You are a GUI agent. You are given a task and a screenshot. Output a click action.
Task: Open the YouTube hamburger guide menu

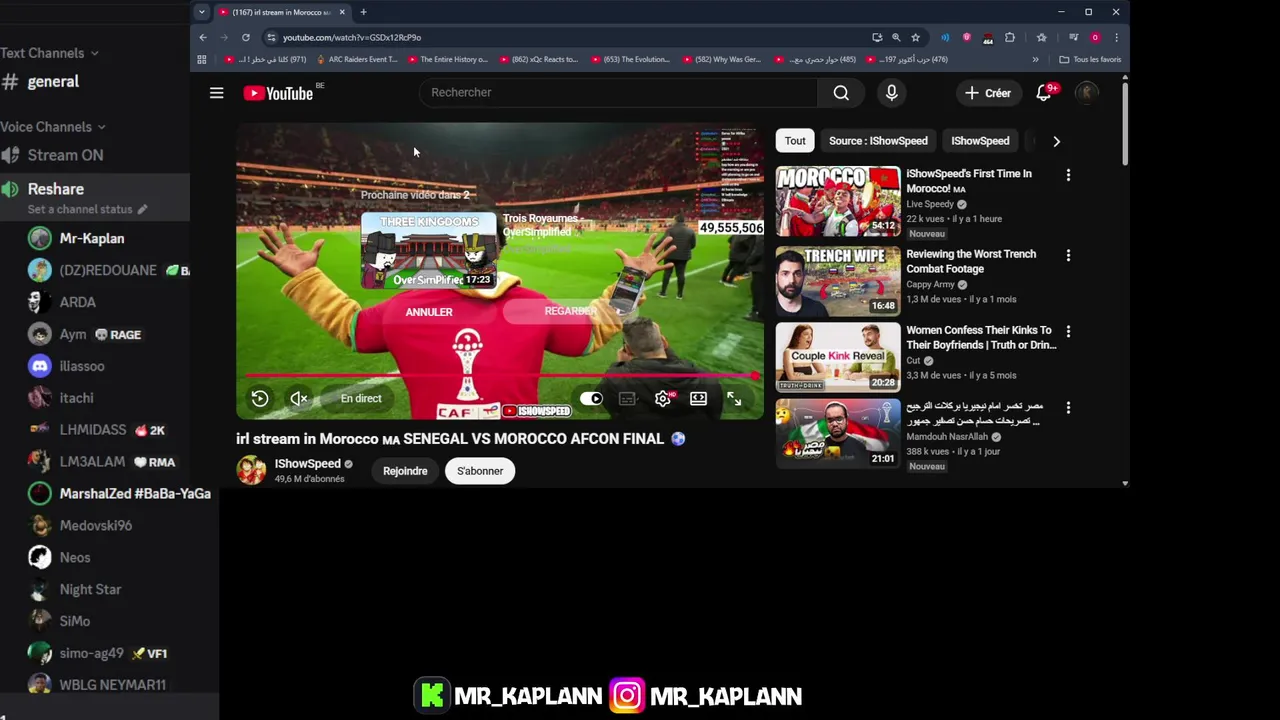click(216, 93)
